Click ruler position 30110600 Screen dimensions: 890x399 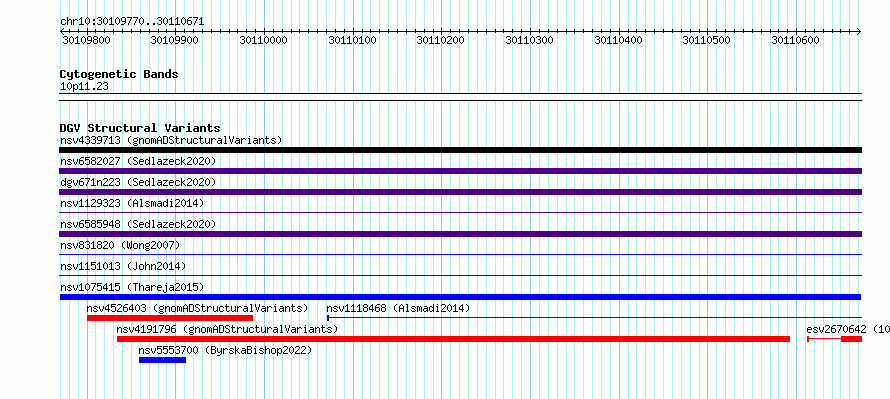(795, 40)
